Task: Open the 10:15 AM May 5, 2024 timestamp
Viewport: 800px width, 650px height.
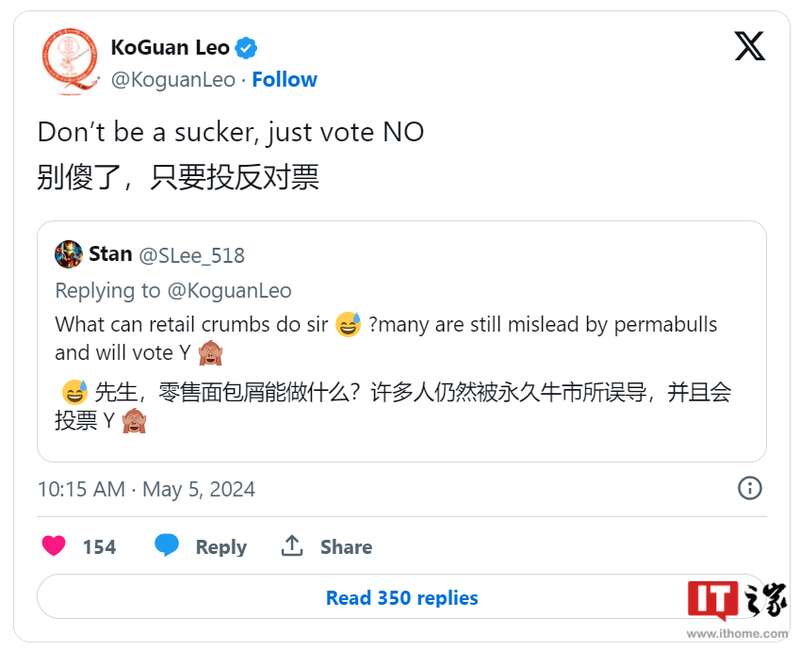Action: [x=146, y=489]
